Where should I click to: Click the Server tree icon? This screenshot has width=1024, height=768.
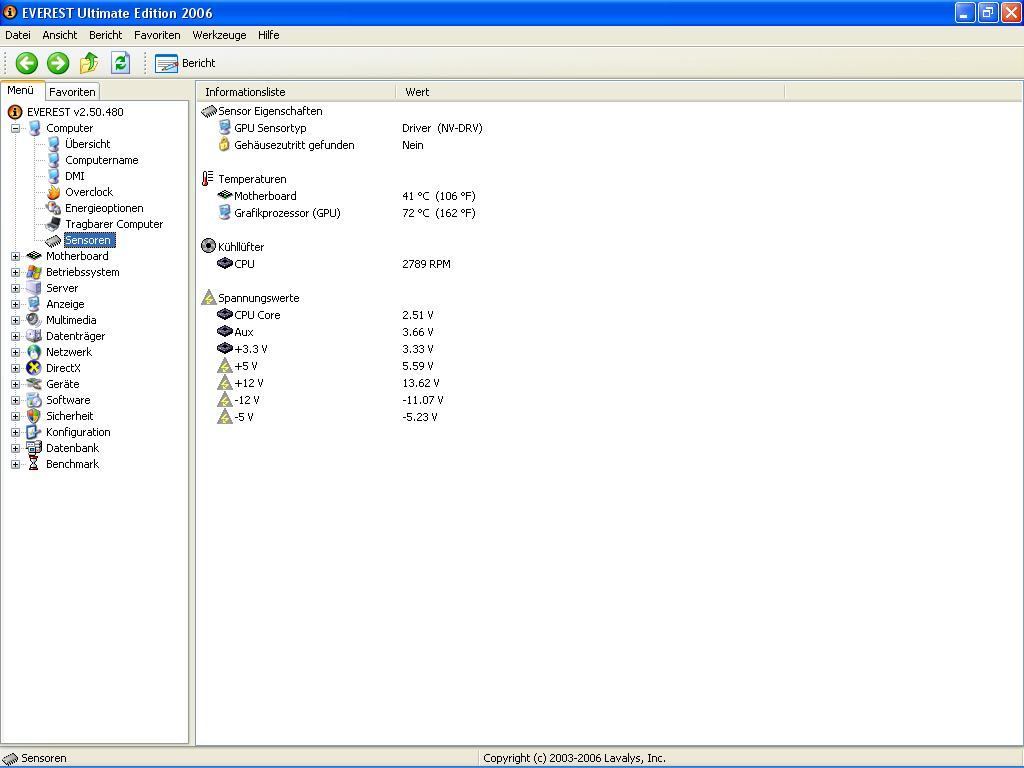coord(34,288)
